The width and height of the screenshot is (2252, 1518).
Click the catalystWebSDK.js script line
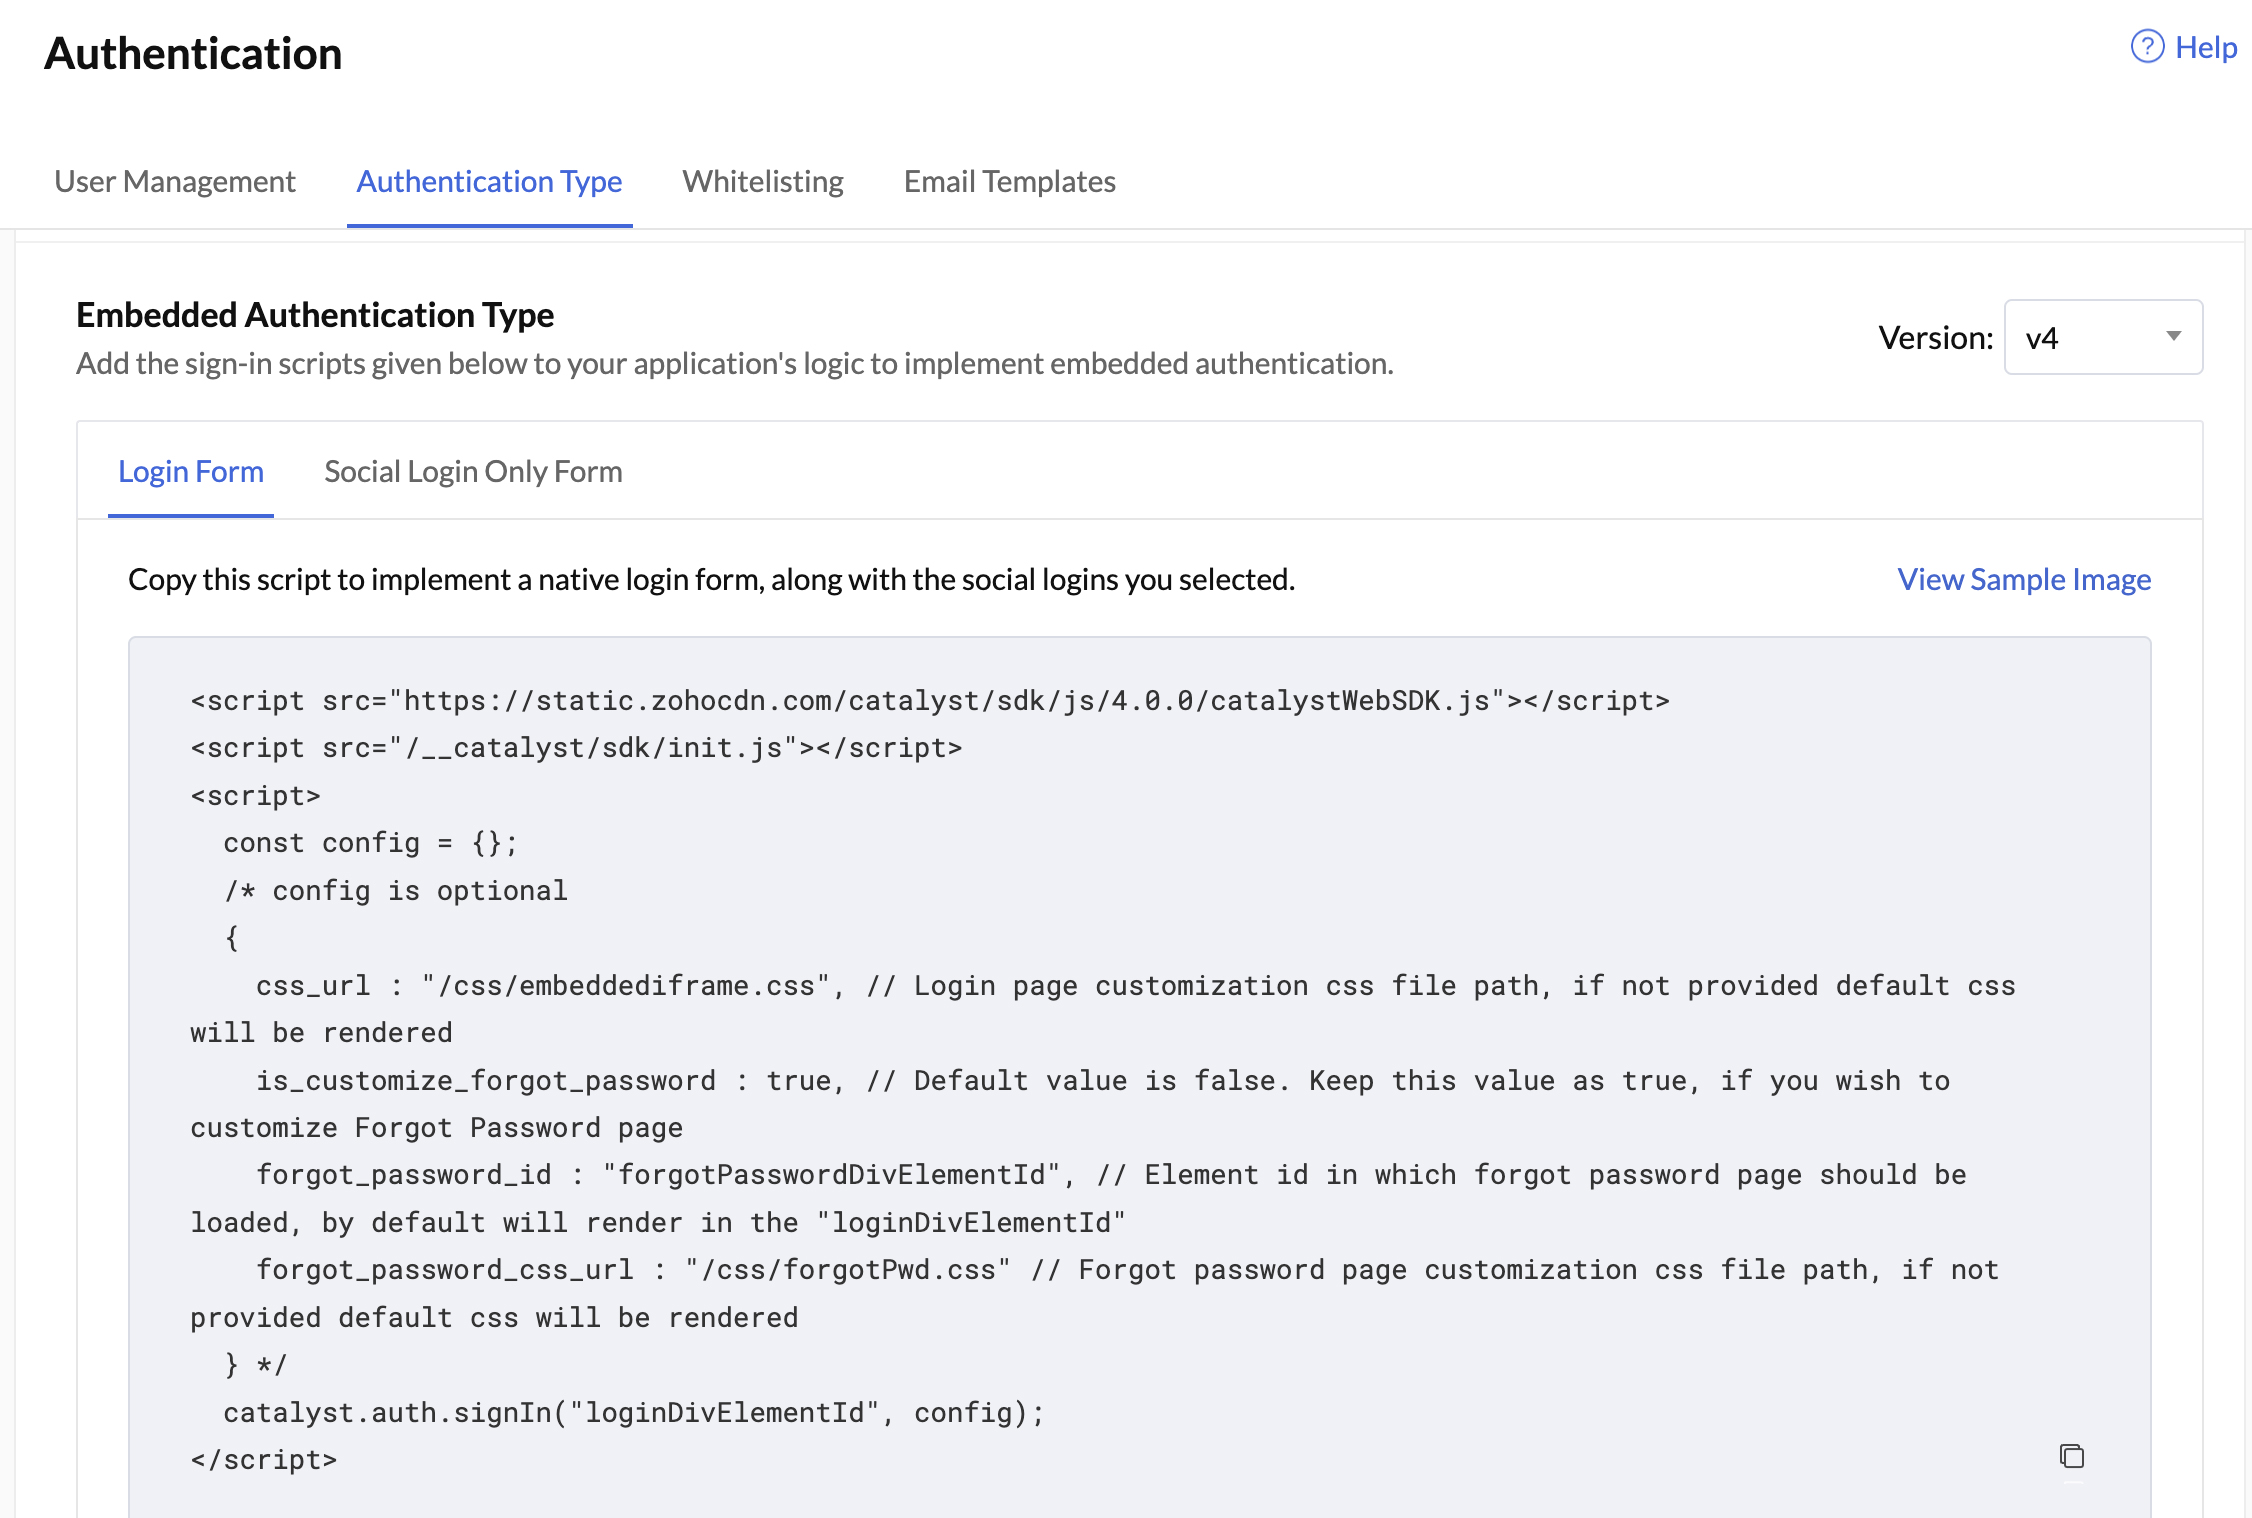click(928, 700)
